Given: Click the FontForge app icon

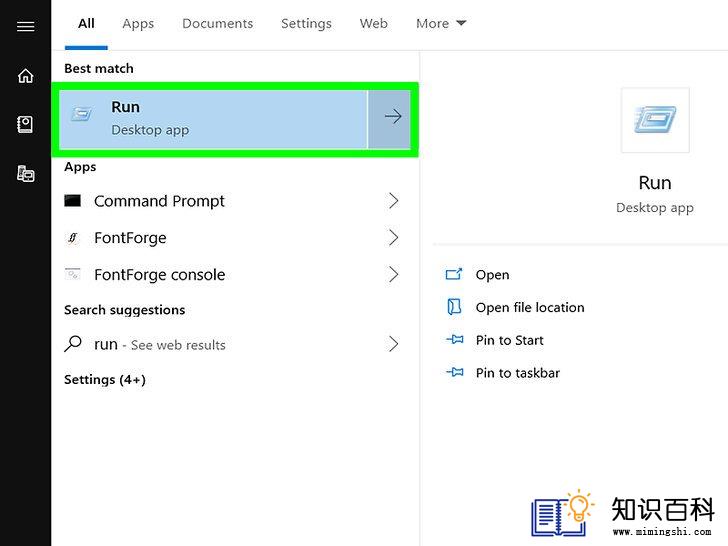Looking at the screenshot, I should pyautogui.click(x=72, y=238).
